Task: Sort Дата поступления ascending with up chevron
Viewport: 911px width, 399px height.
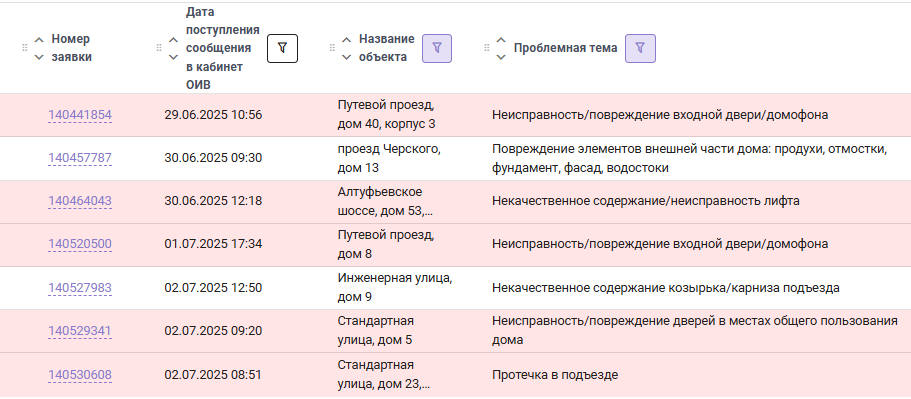Action: point(173,40)
